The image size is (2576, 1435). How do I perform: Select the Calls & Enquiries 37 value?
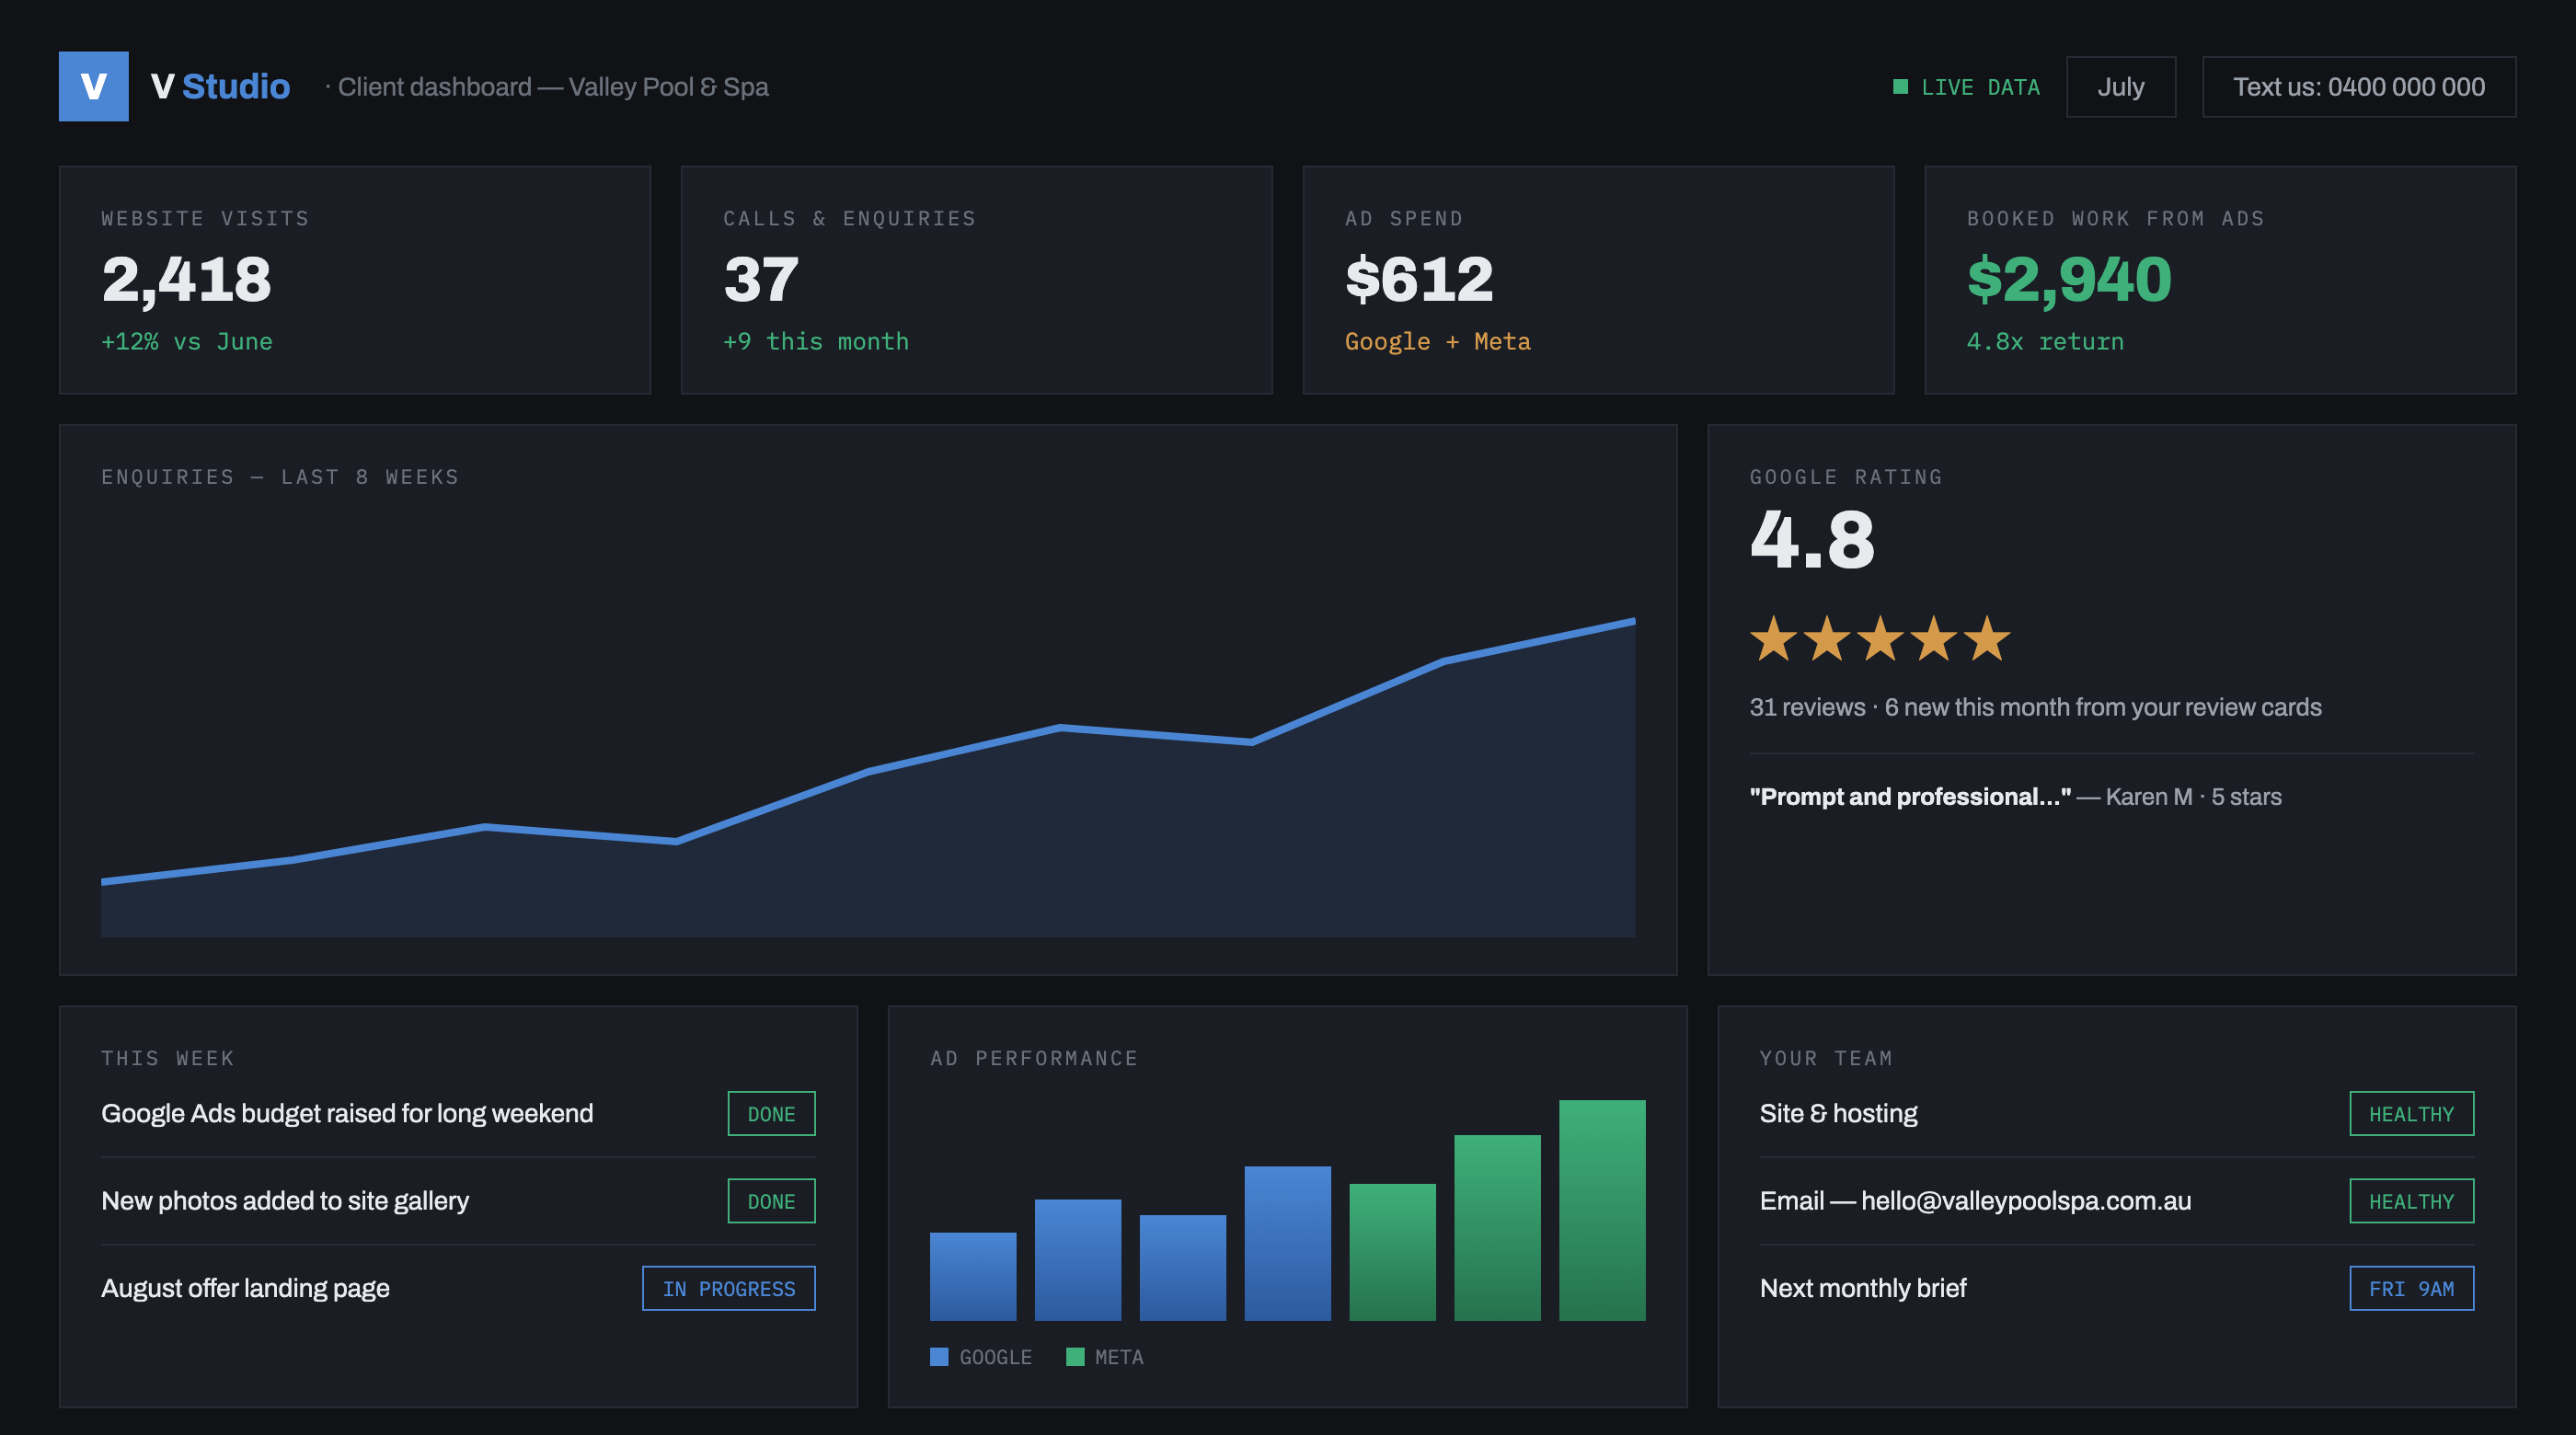click(x=761, y=279)
